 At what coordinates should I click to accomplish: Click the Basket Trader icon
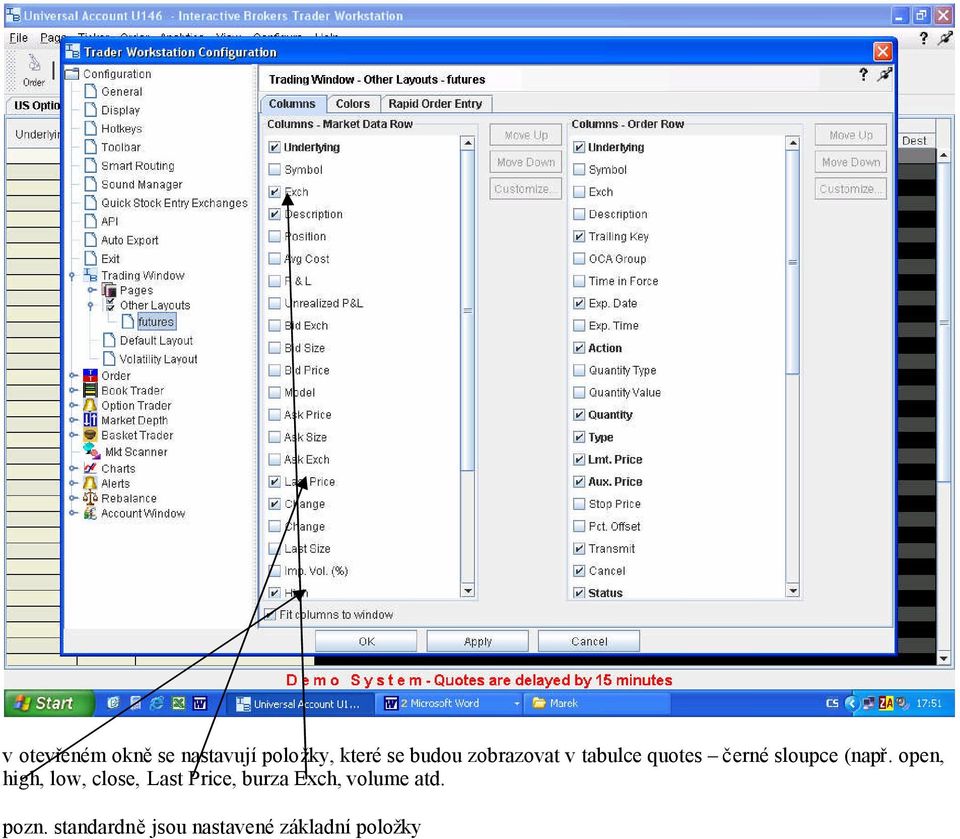[90, 435]
